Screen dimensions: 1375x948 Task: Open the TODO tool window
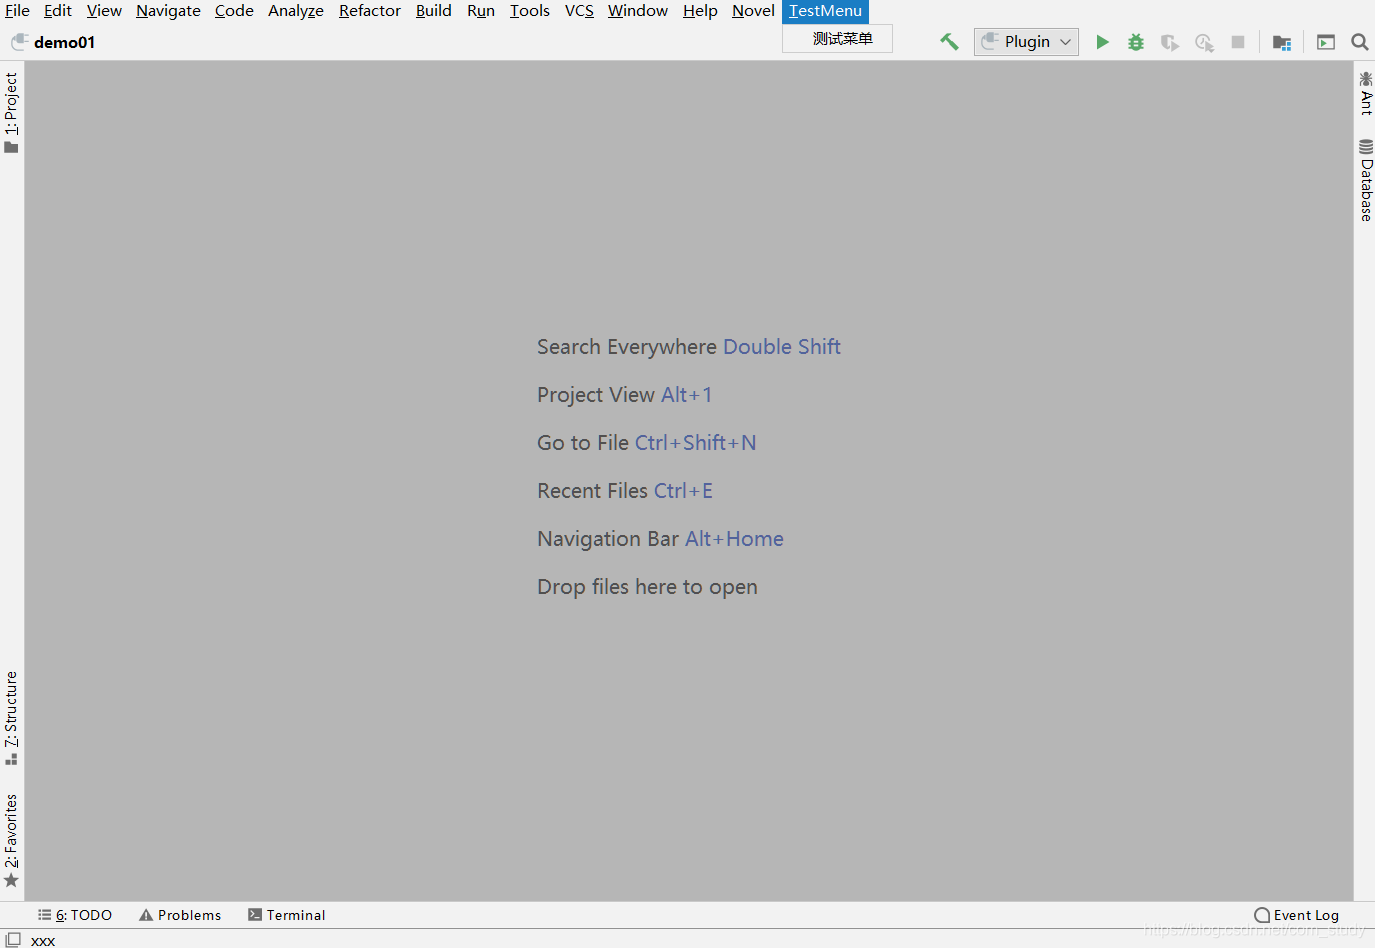coord(75,915)
